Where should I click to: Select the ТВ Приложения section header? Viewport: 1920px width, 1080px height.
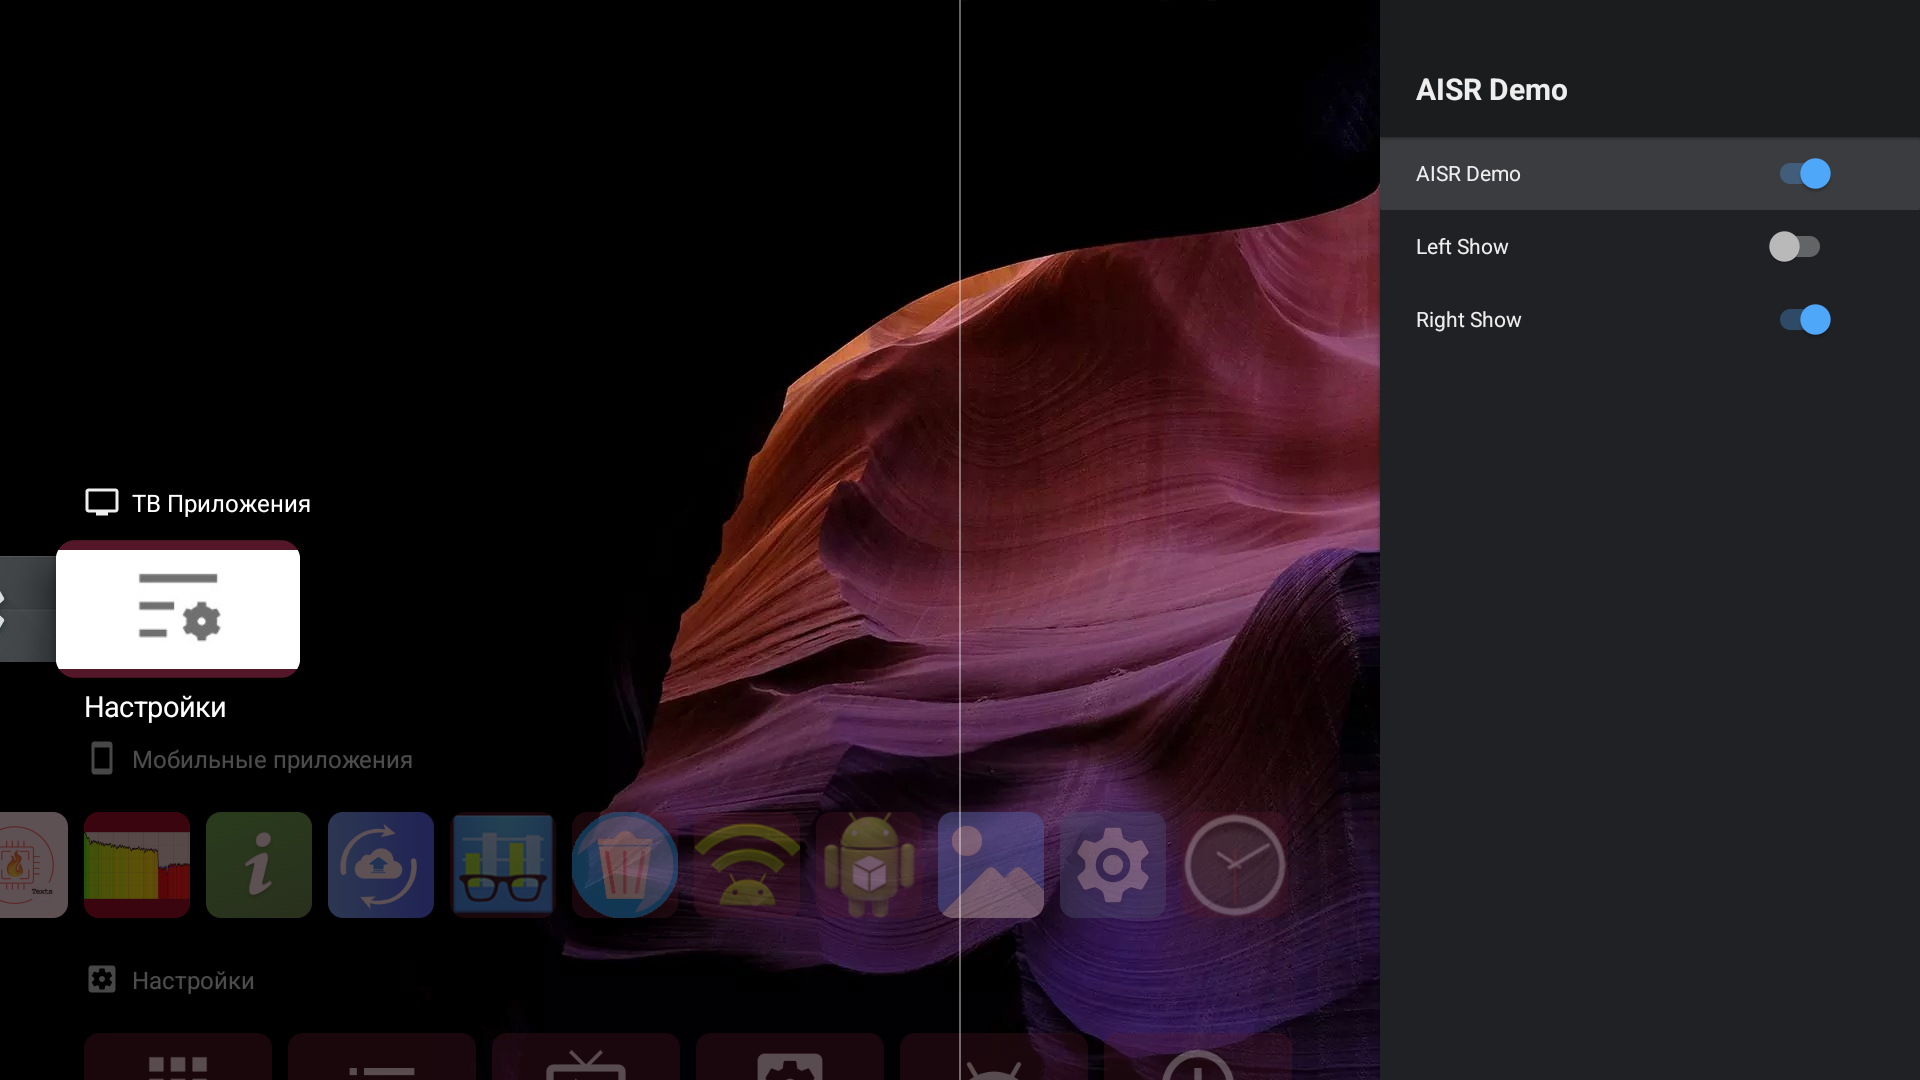(x=221, y=504)
